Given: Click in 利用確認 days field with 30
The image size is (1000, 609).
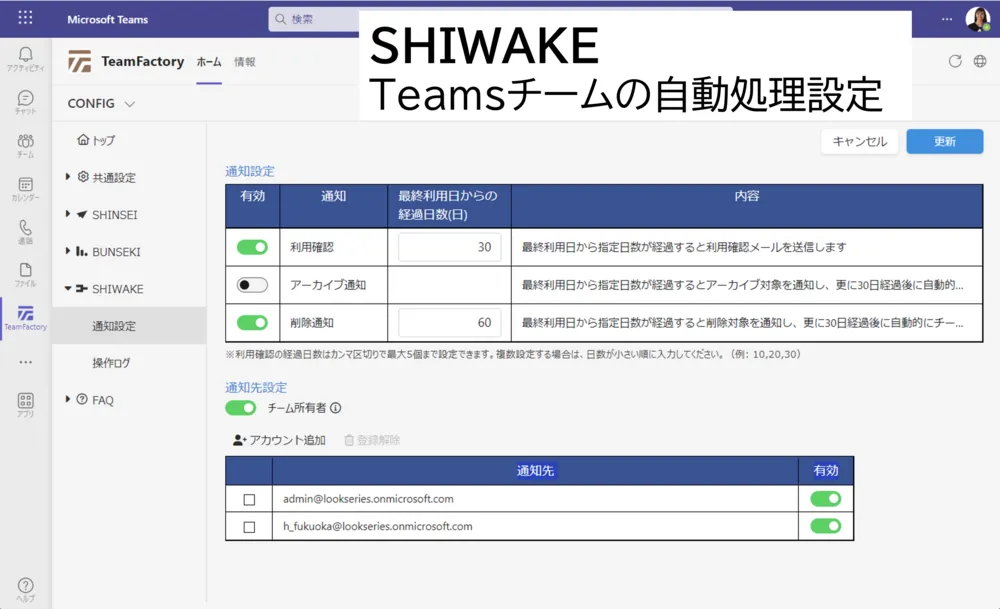Looking at the screenshot, I should pyautogui.click(x=450, y=247).
